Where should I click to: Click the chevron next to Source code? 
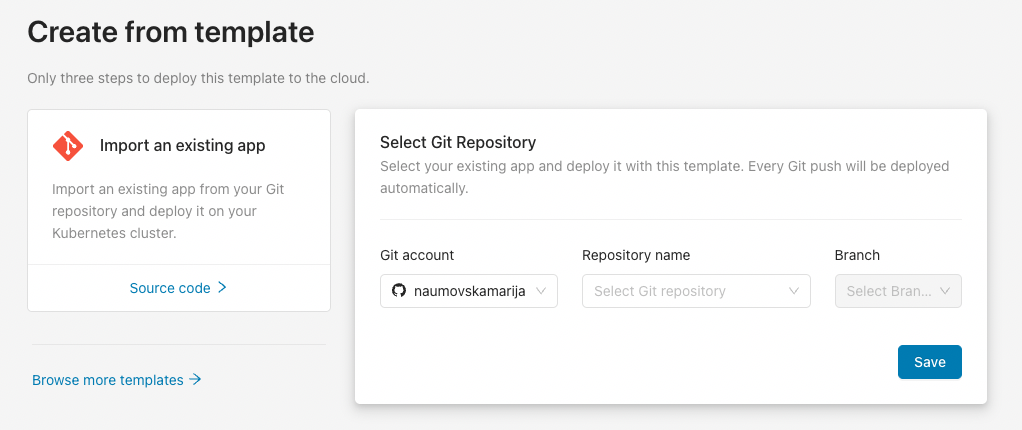222,287
